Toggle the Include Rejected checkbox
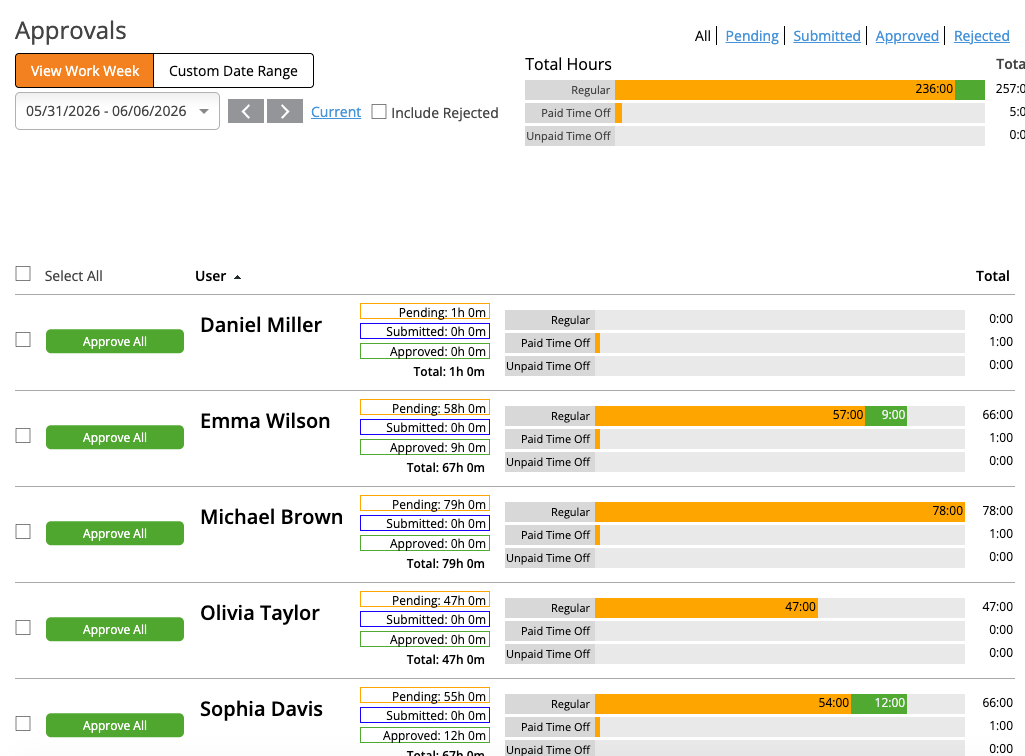1025x756 pixels. (x=379, y=112)
